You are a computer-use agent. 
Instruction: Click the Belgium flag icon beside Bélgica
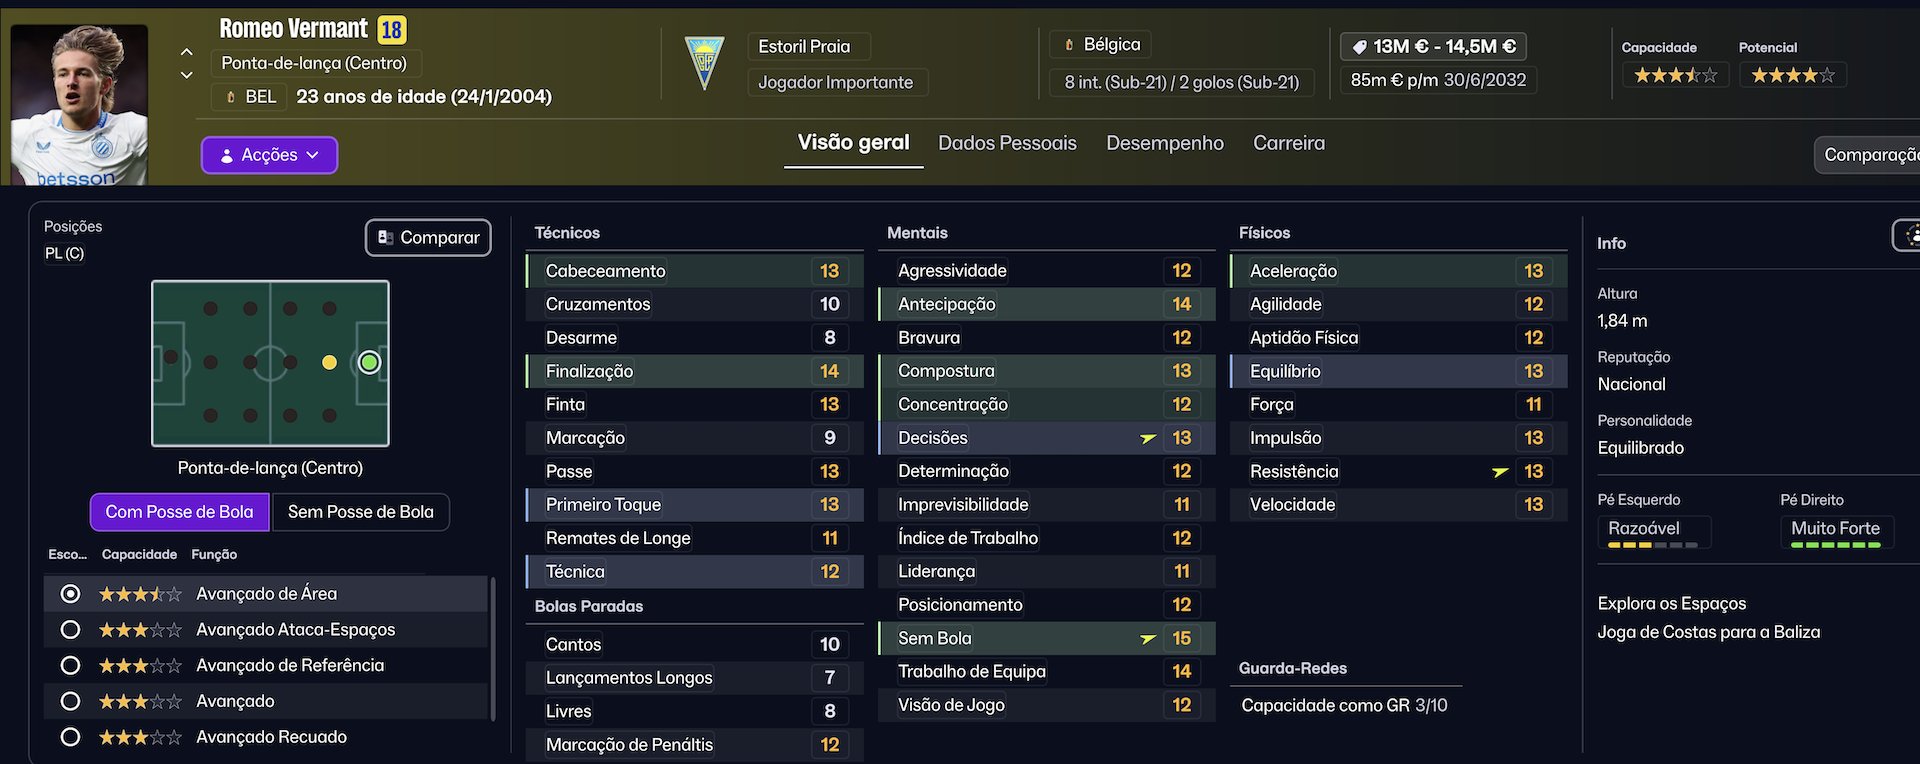(x=1069, y=45)
